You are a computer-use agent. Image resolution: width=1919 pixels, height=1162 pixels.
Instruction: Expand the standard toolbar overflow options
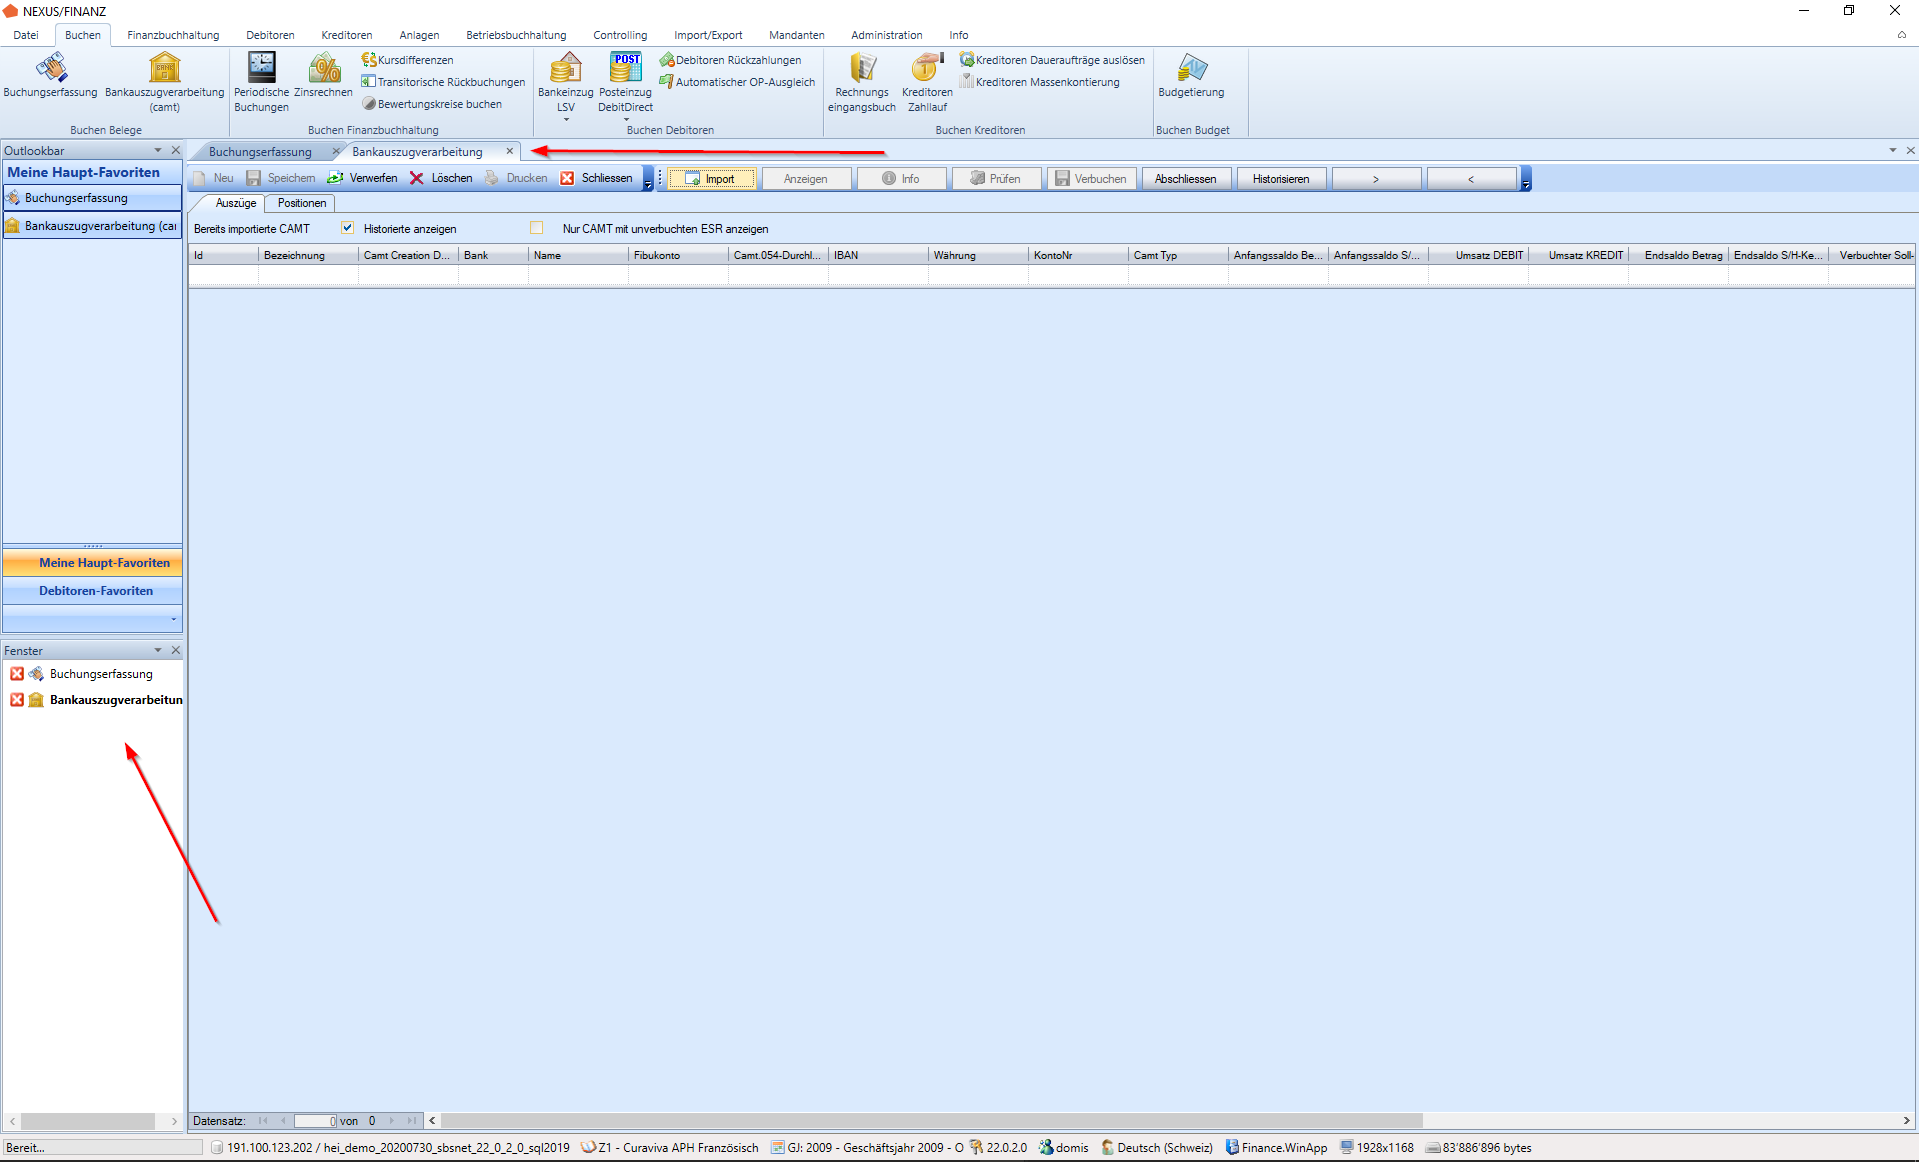tap(648, 180)
